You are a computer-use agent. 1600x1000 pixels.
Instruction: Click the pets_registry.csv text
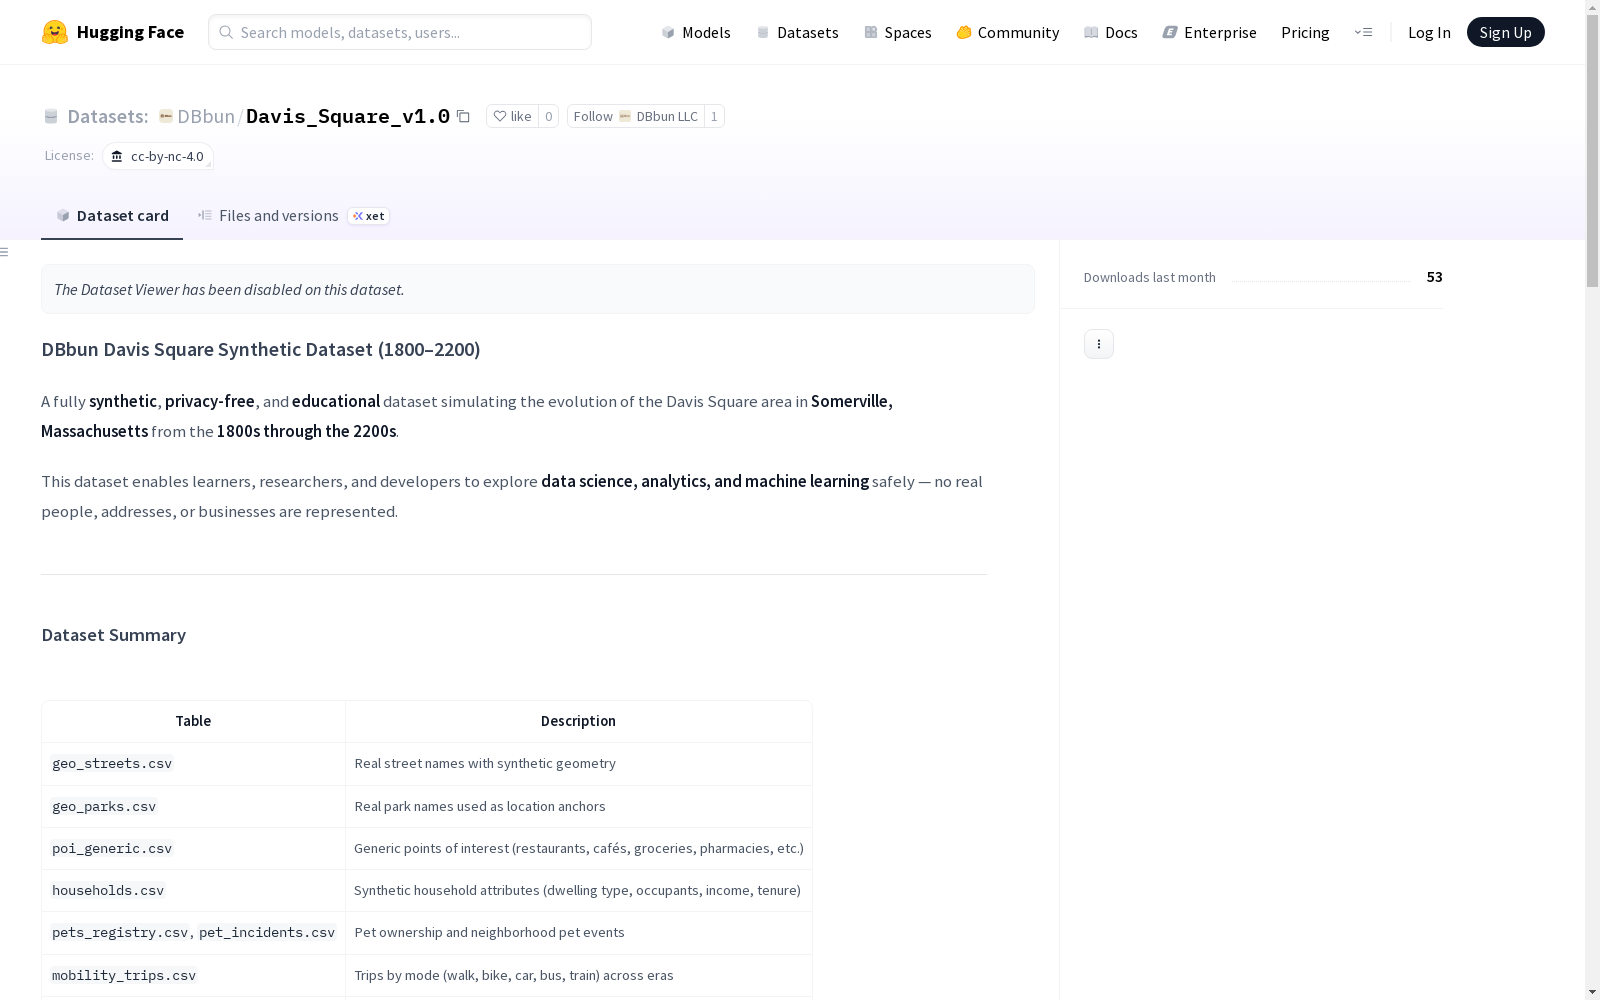[120, 932]
